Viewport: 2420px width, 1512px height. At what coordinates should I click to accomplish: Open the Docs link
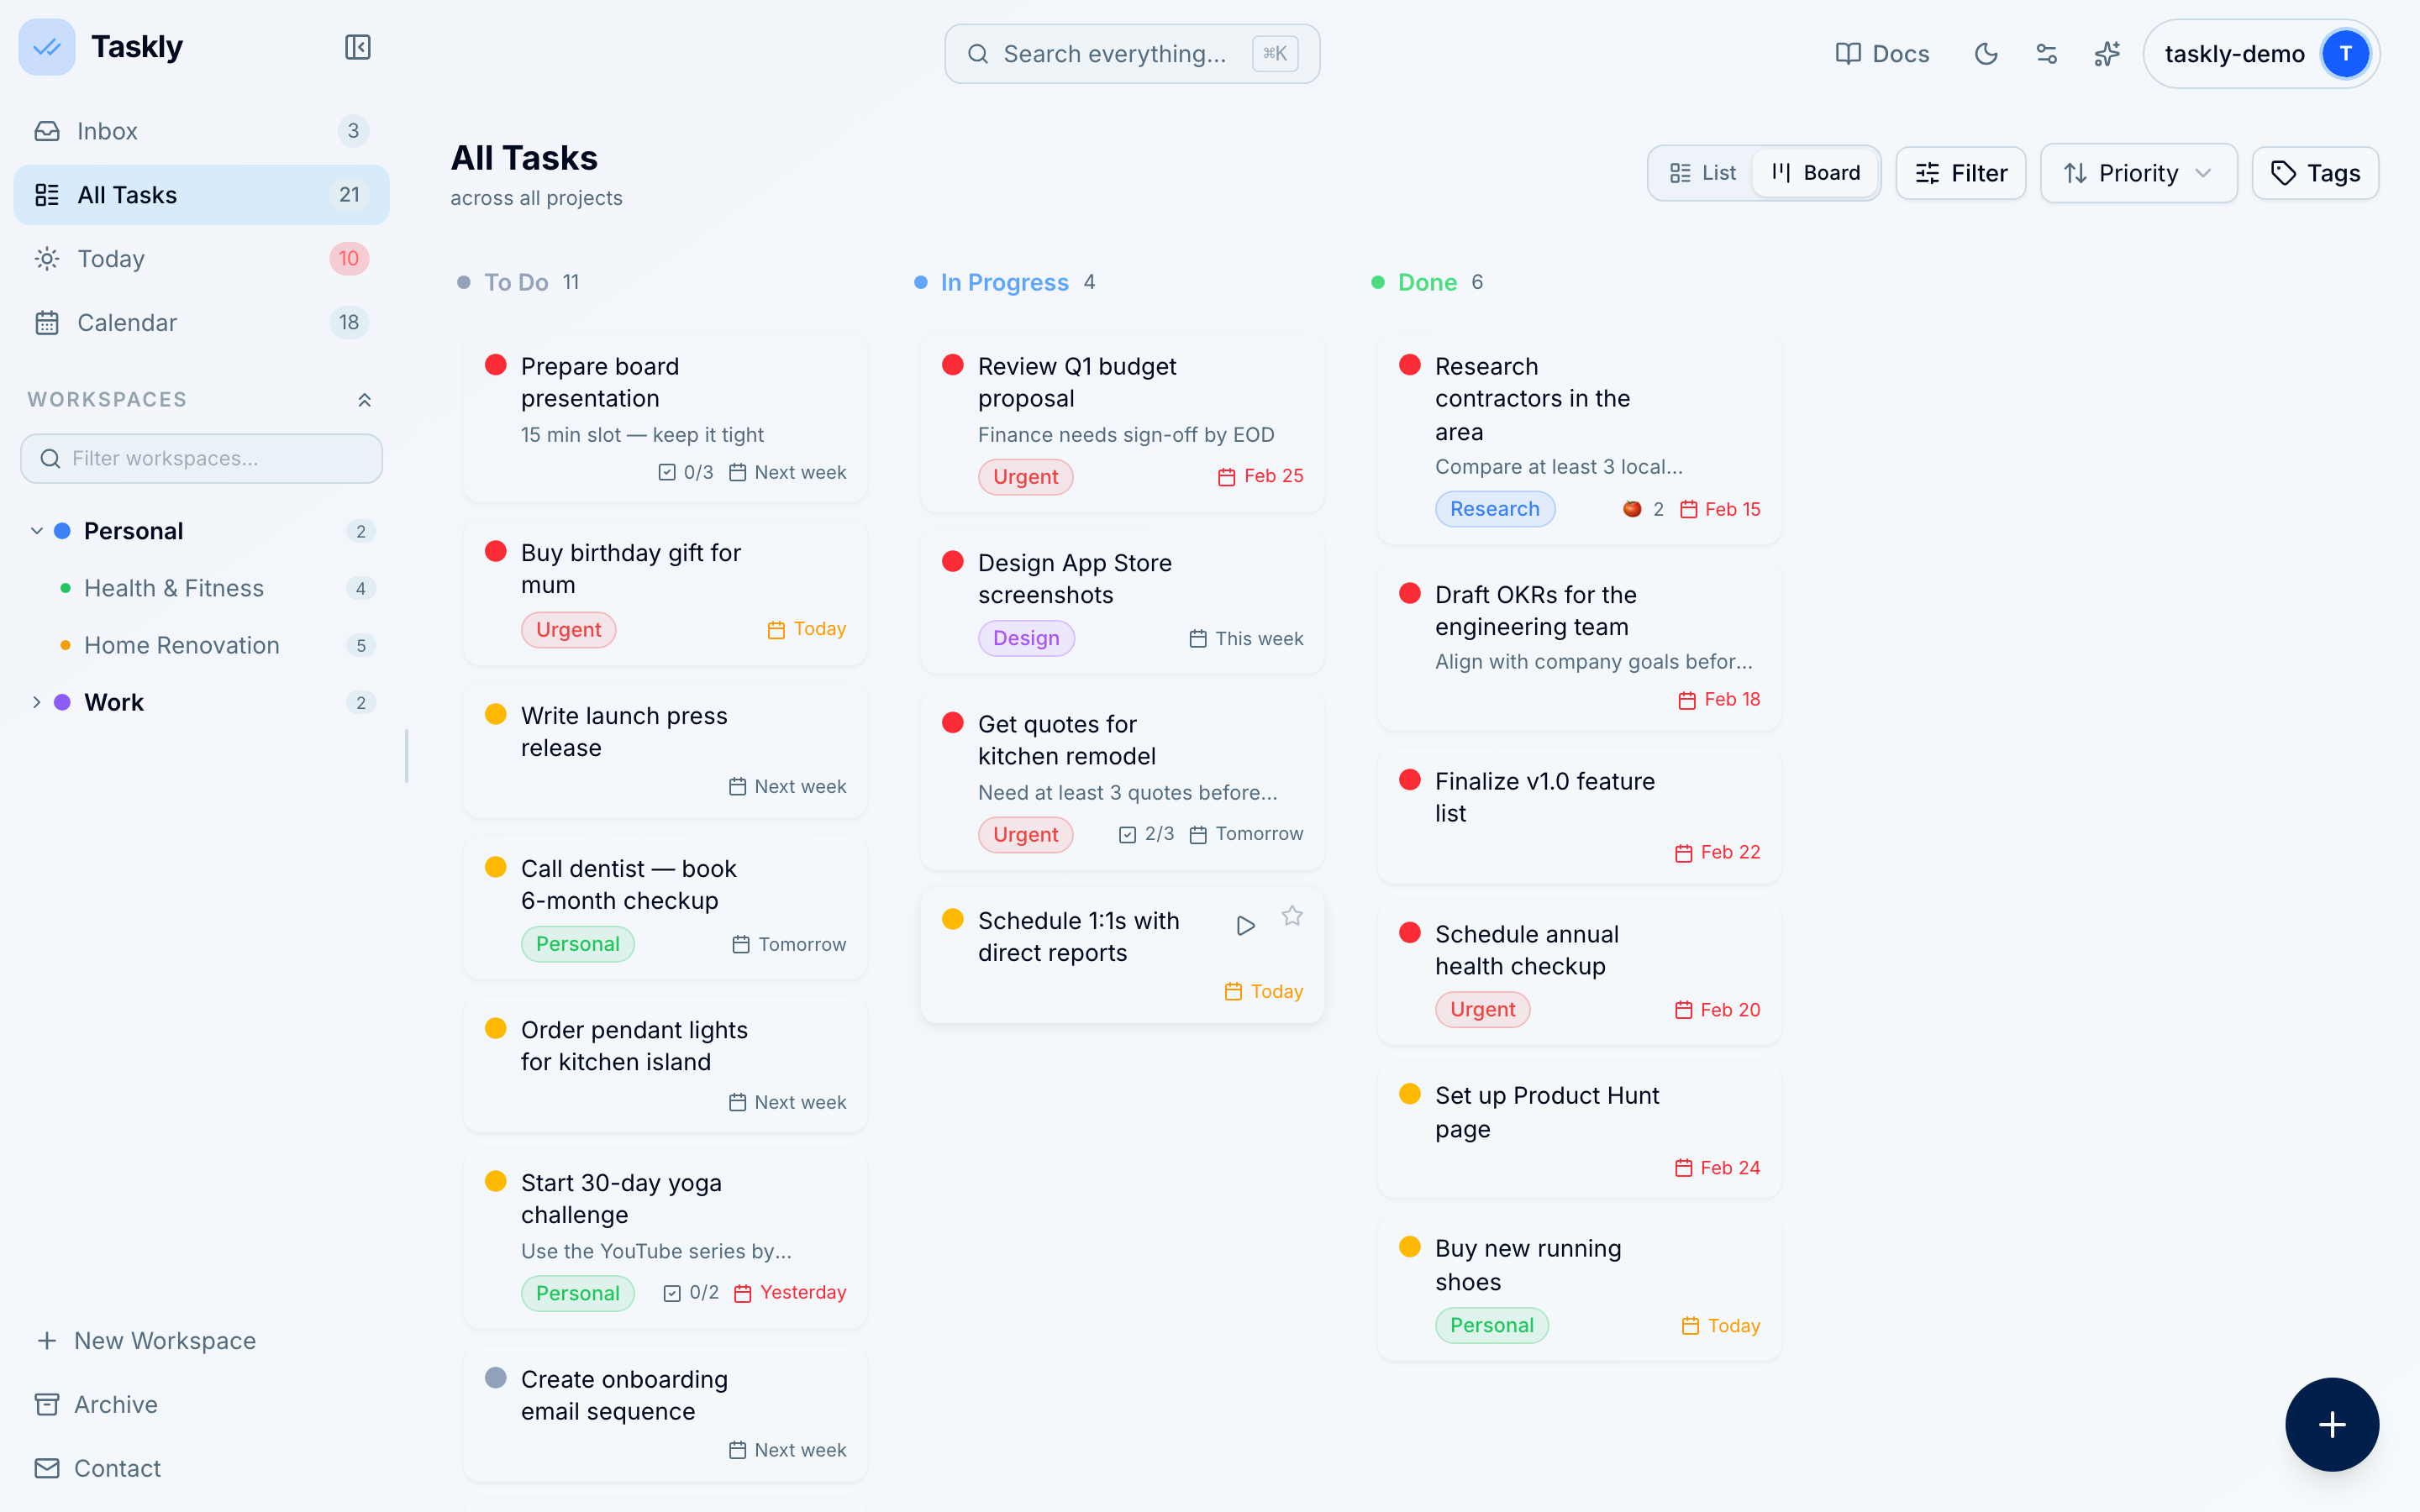click(x=1882, y=54)
